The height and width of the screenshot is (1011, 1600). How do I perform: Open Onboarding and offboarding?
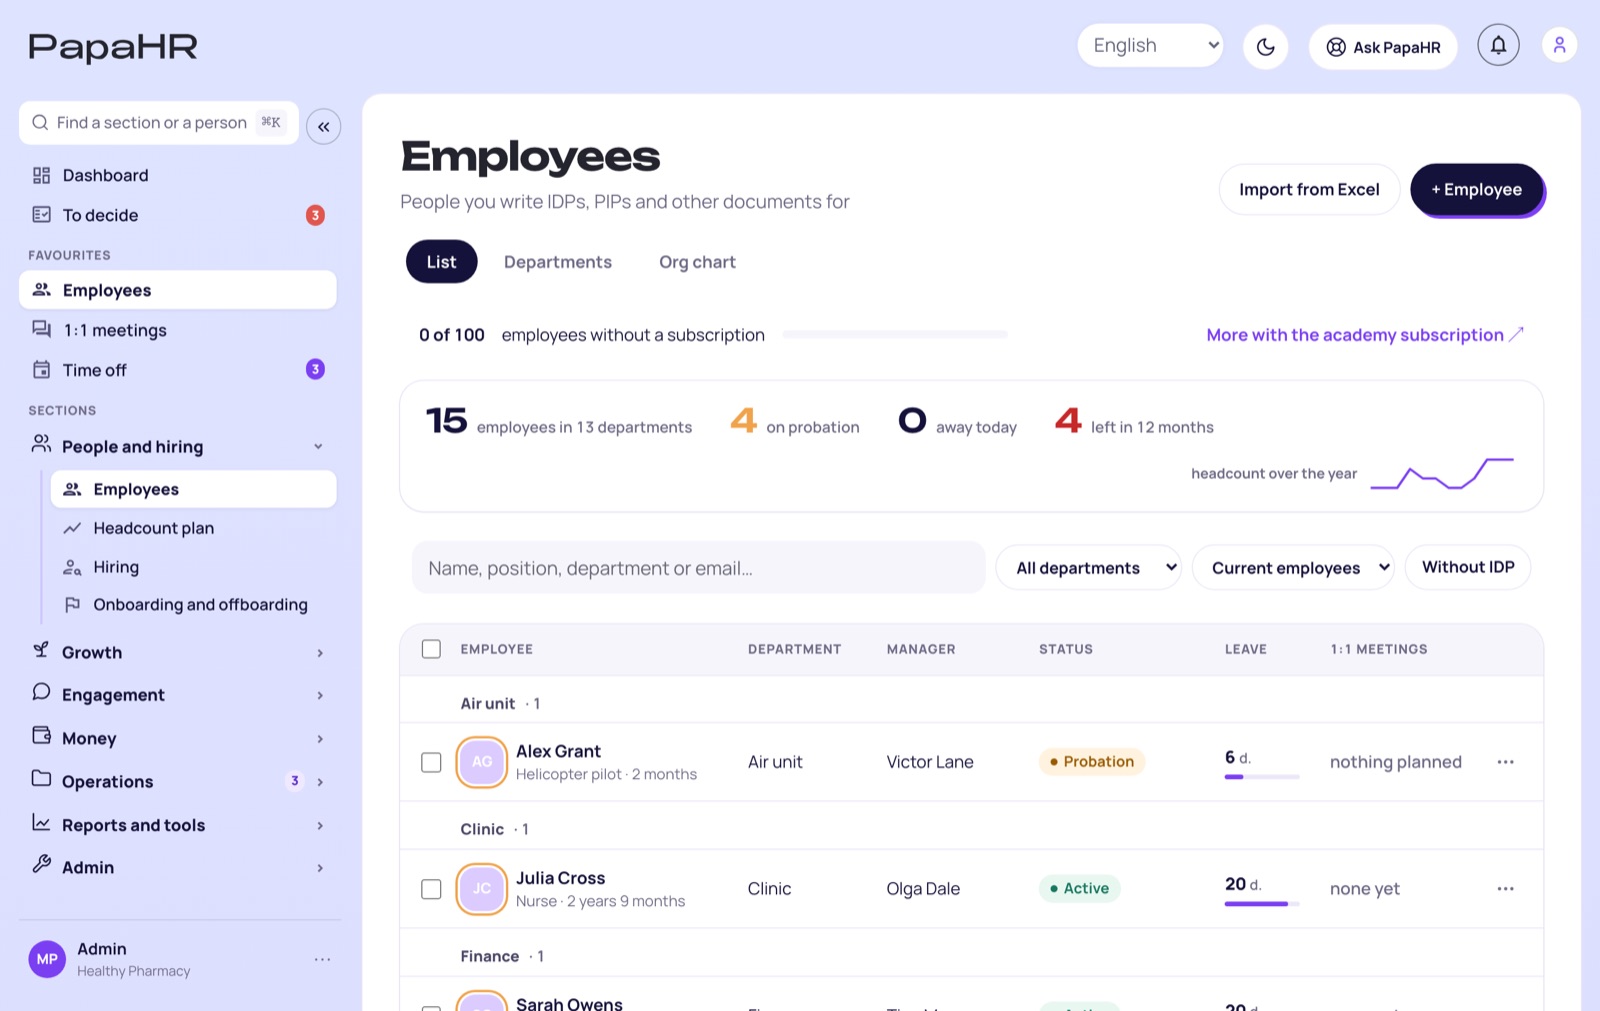click(x=193, y=605)
